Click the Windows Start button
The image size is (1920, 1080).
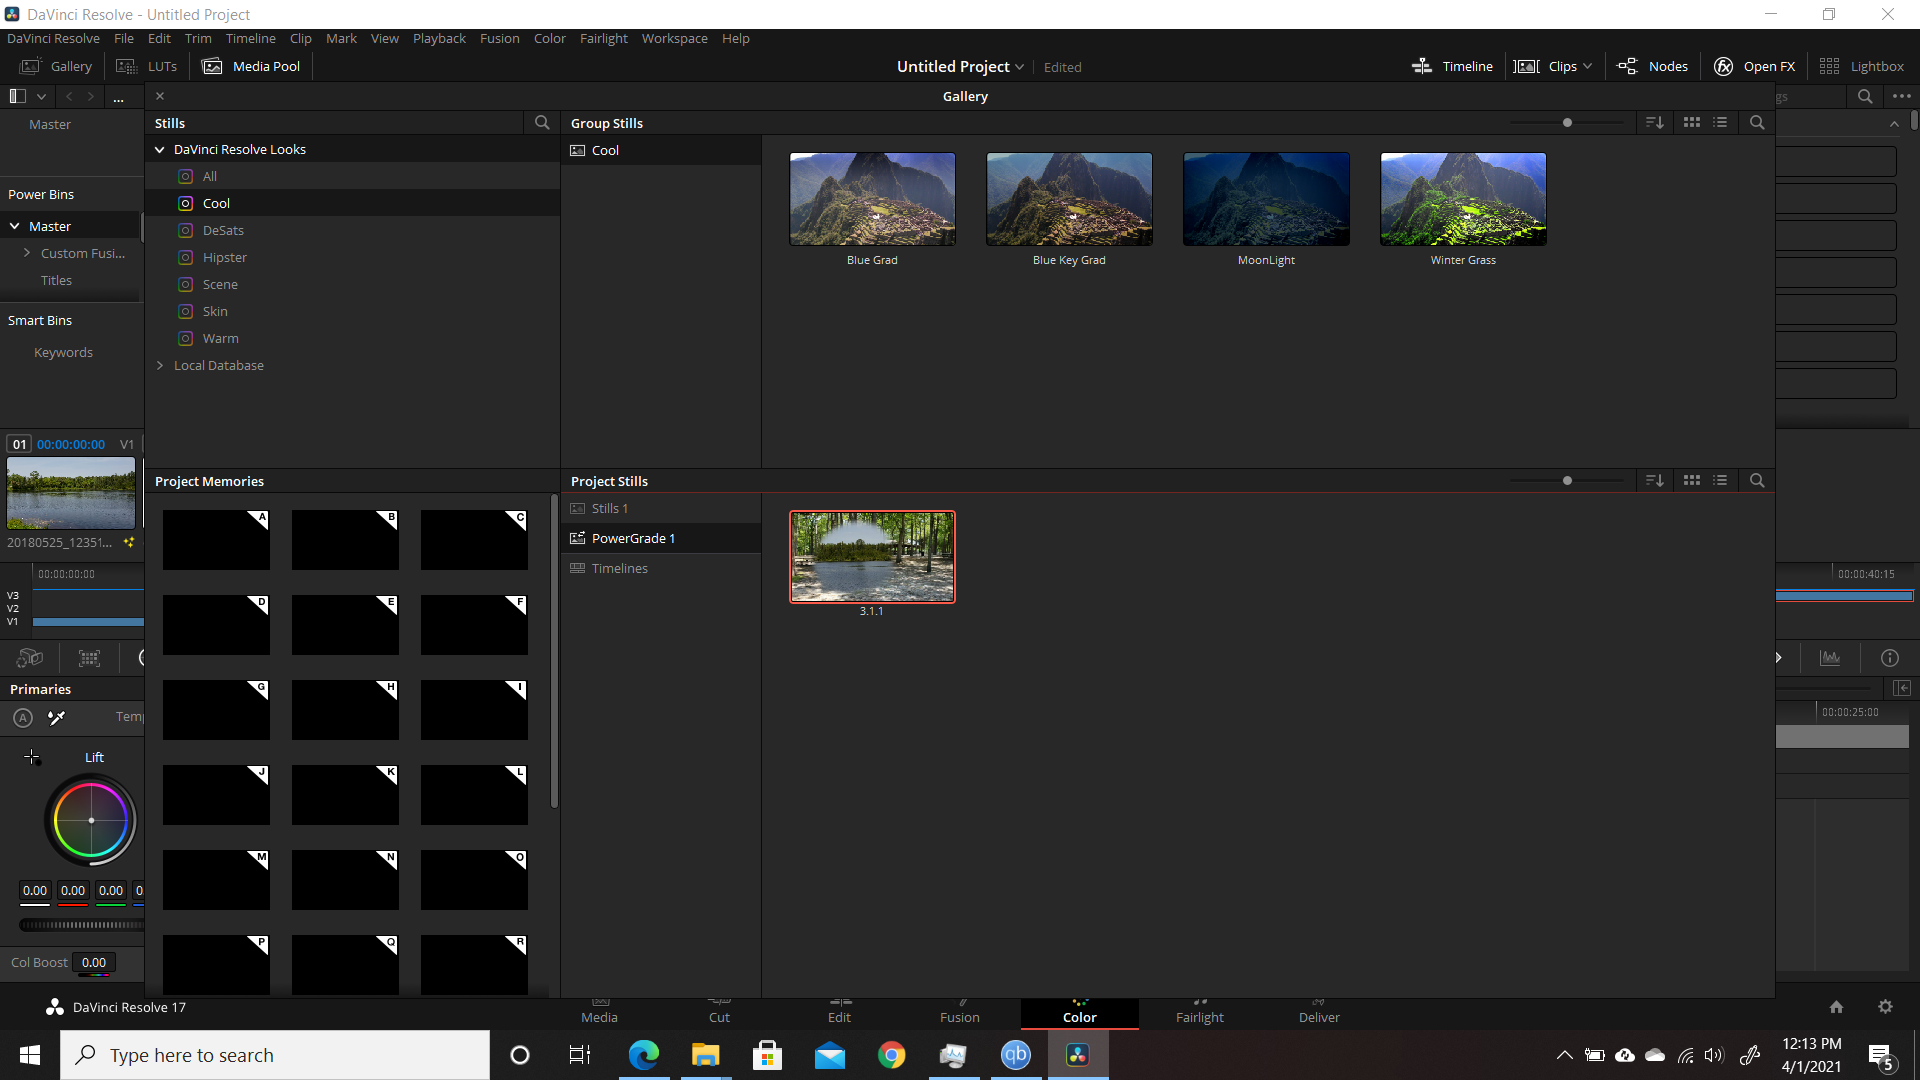click(x=30, y=1055)
